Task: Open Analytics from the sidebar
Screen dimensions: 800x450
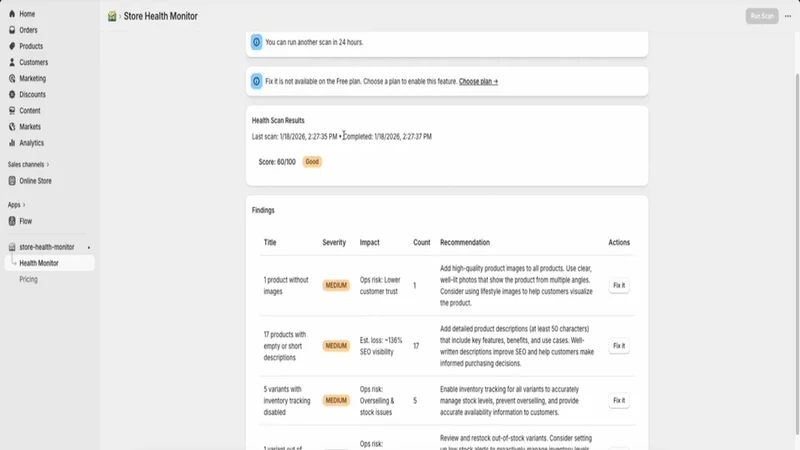Action: click(x=32, y=143)
